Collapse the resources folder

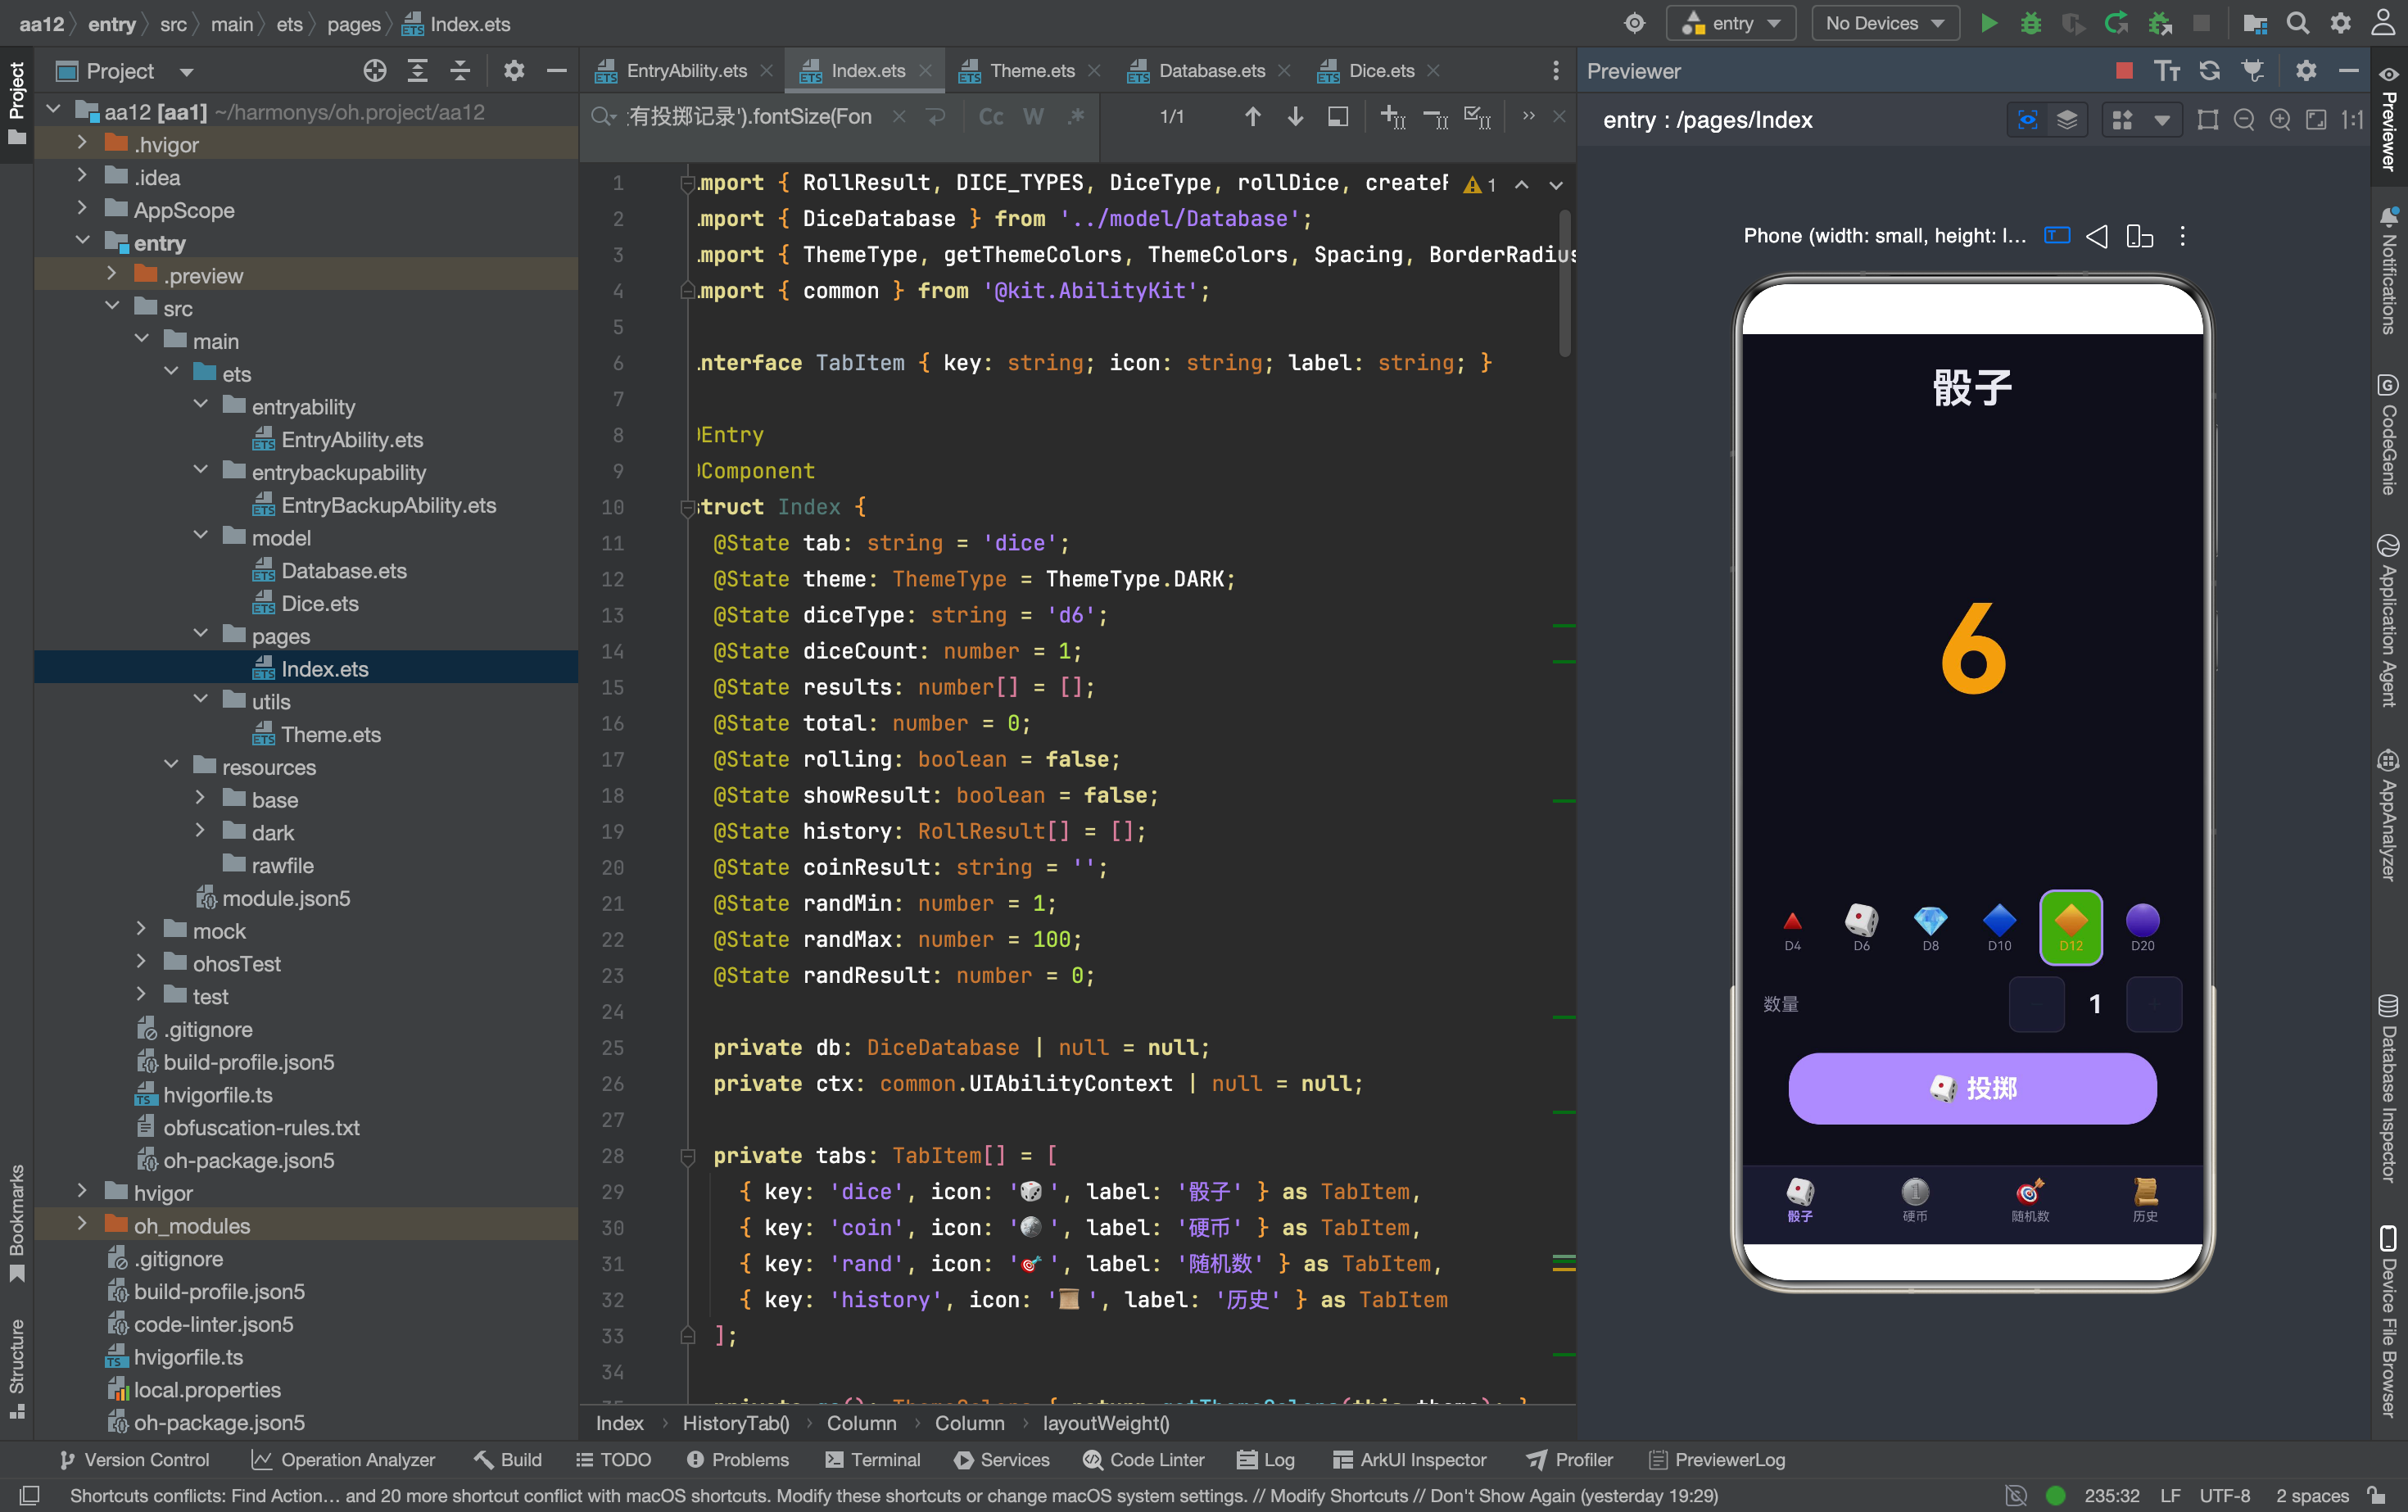[171, 766]
